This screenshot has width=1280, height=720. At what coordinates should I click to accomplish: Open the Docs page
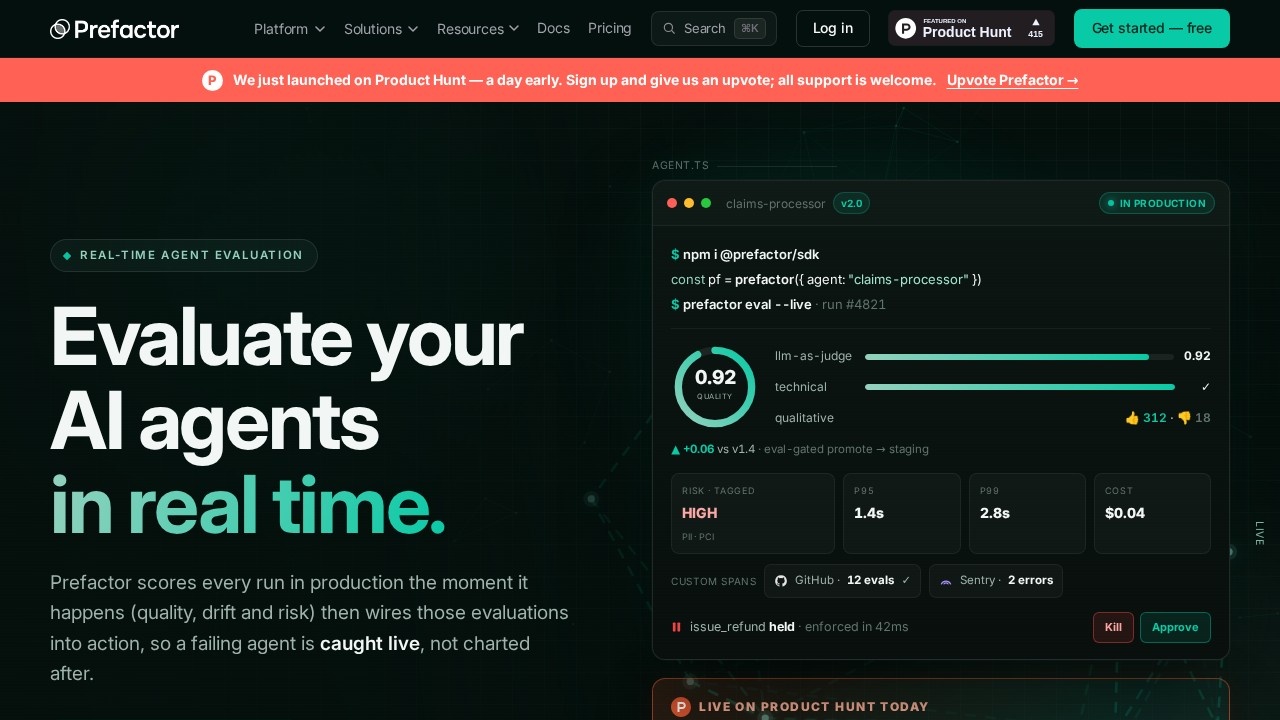point(553,28)
